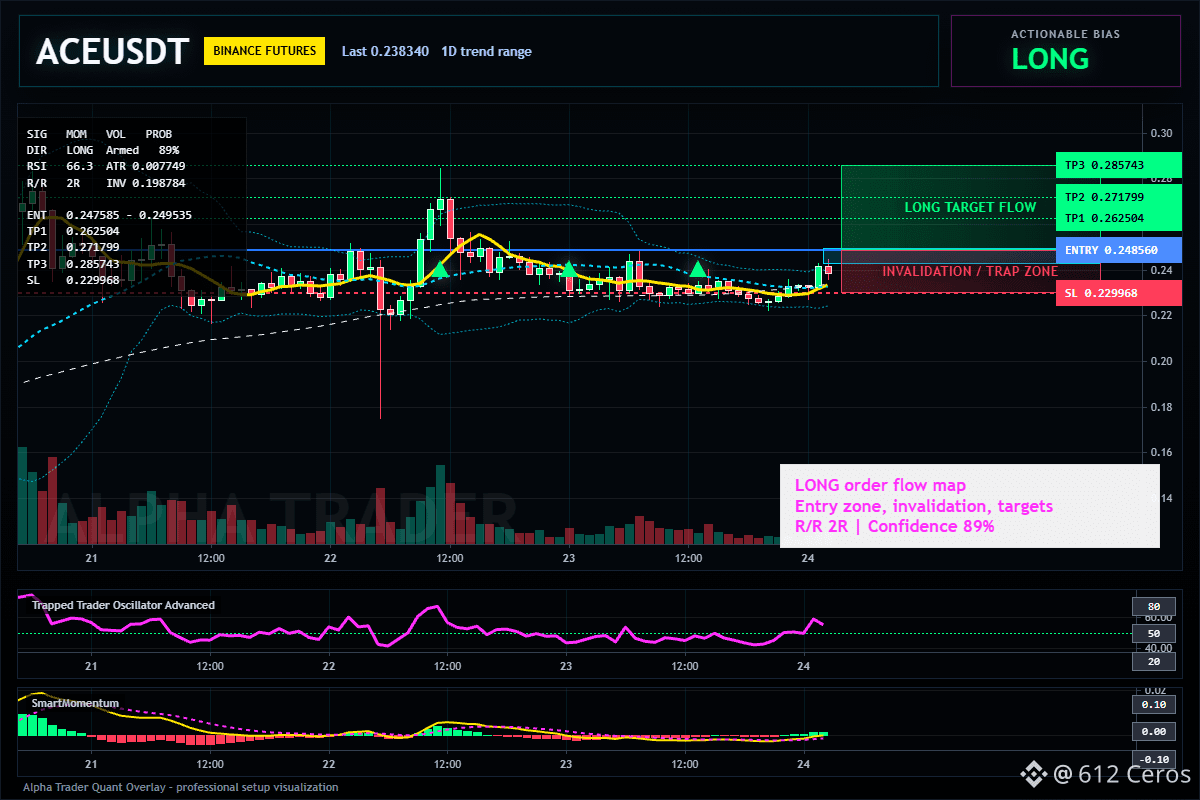Image resolution: width=1200 pixels, height=800 pixels.
Task: Click the ENT 0.247585 - 0.249535 row
Action: (109, 215)
